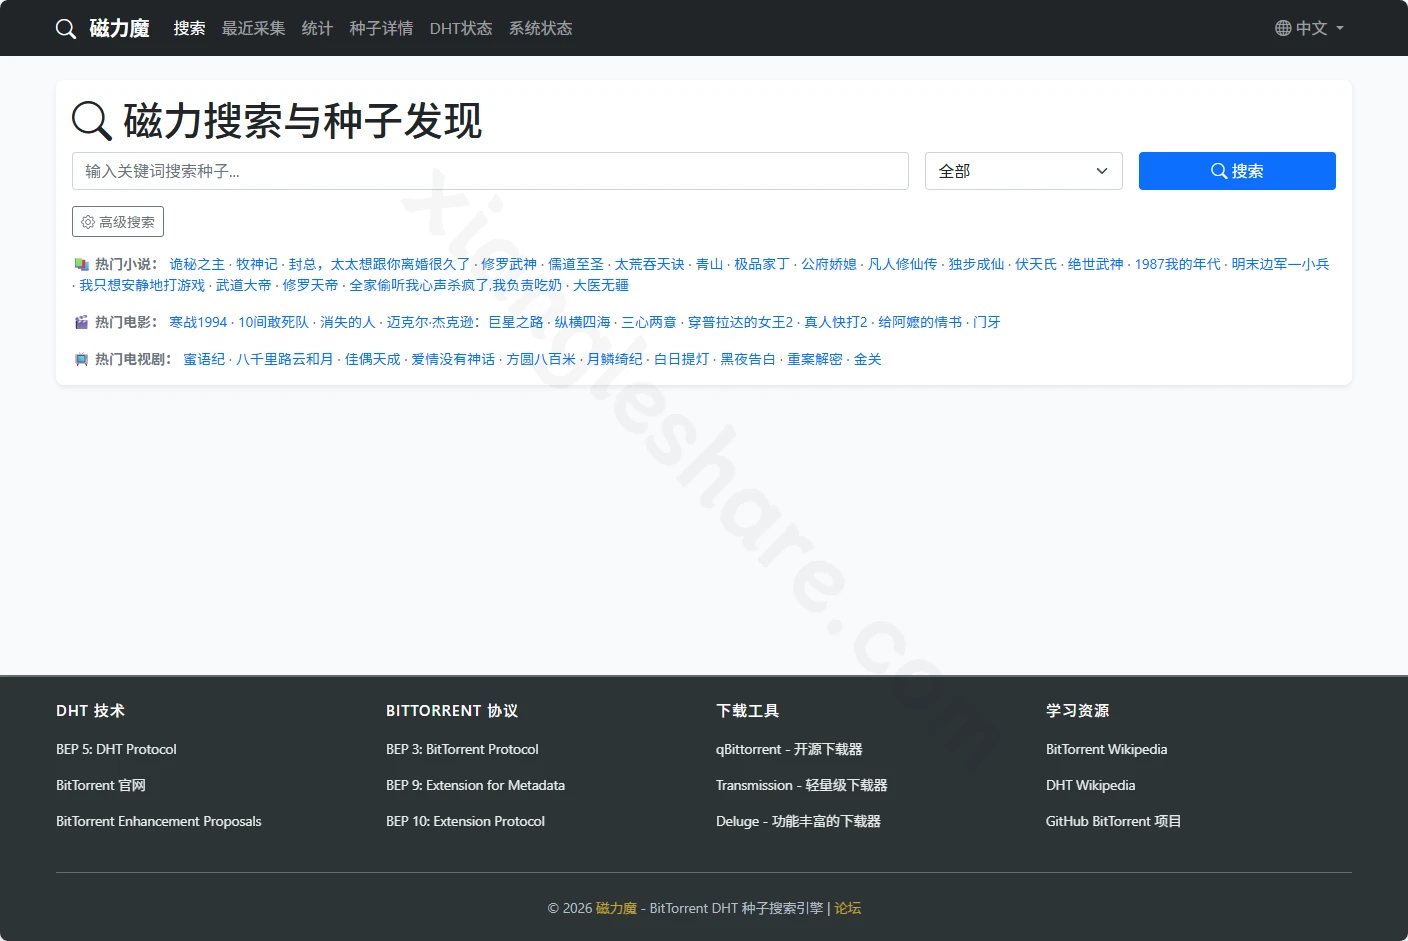Open BitTorrent Wikipedia footer link
Viewport: 1408px width, 941px height.
[1107, 749]
